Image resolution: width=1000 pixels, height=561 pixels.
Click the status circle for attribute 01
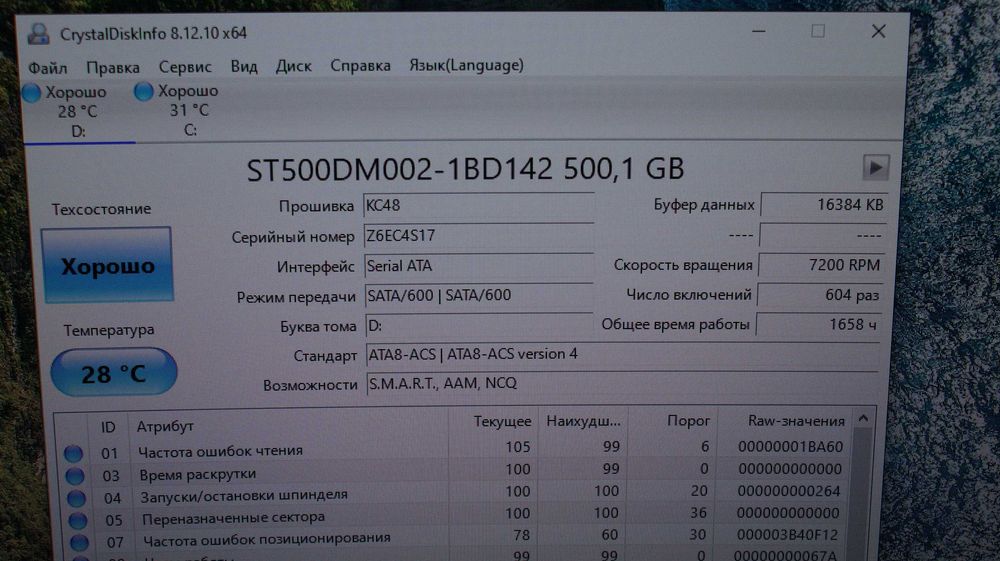pyautogui.click(x=73, y=453)
